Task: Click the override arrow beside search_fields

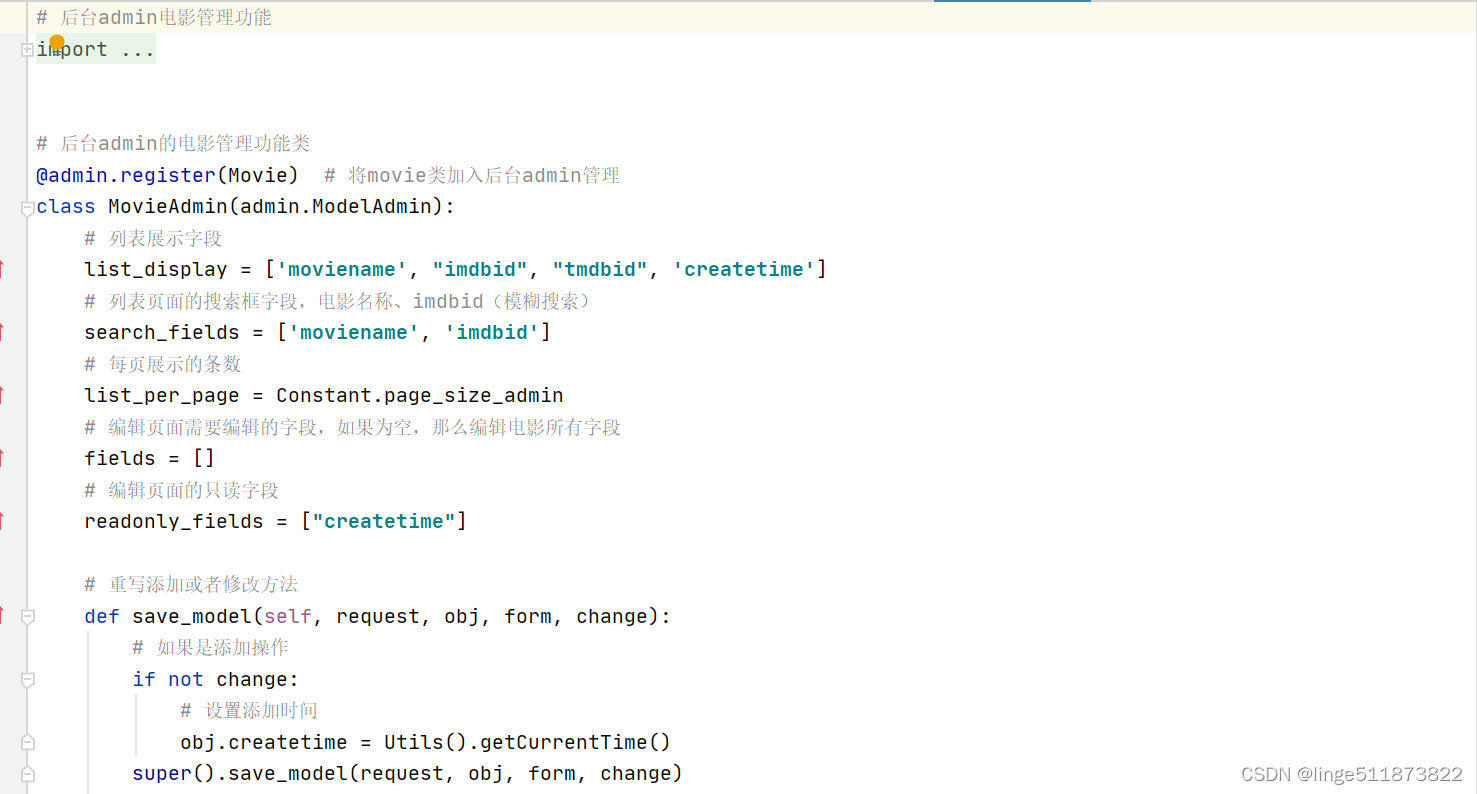Action: coord(2,332)
